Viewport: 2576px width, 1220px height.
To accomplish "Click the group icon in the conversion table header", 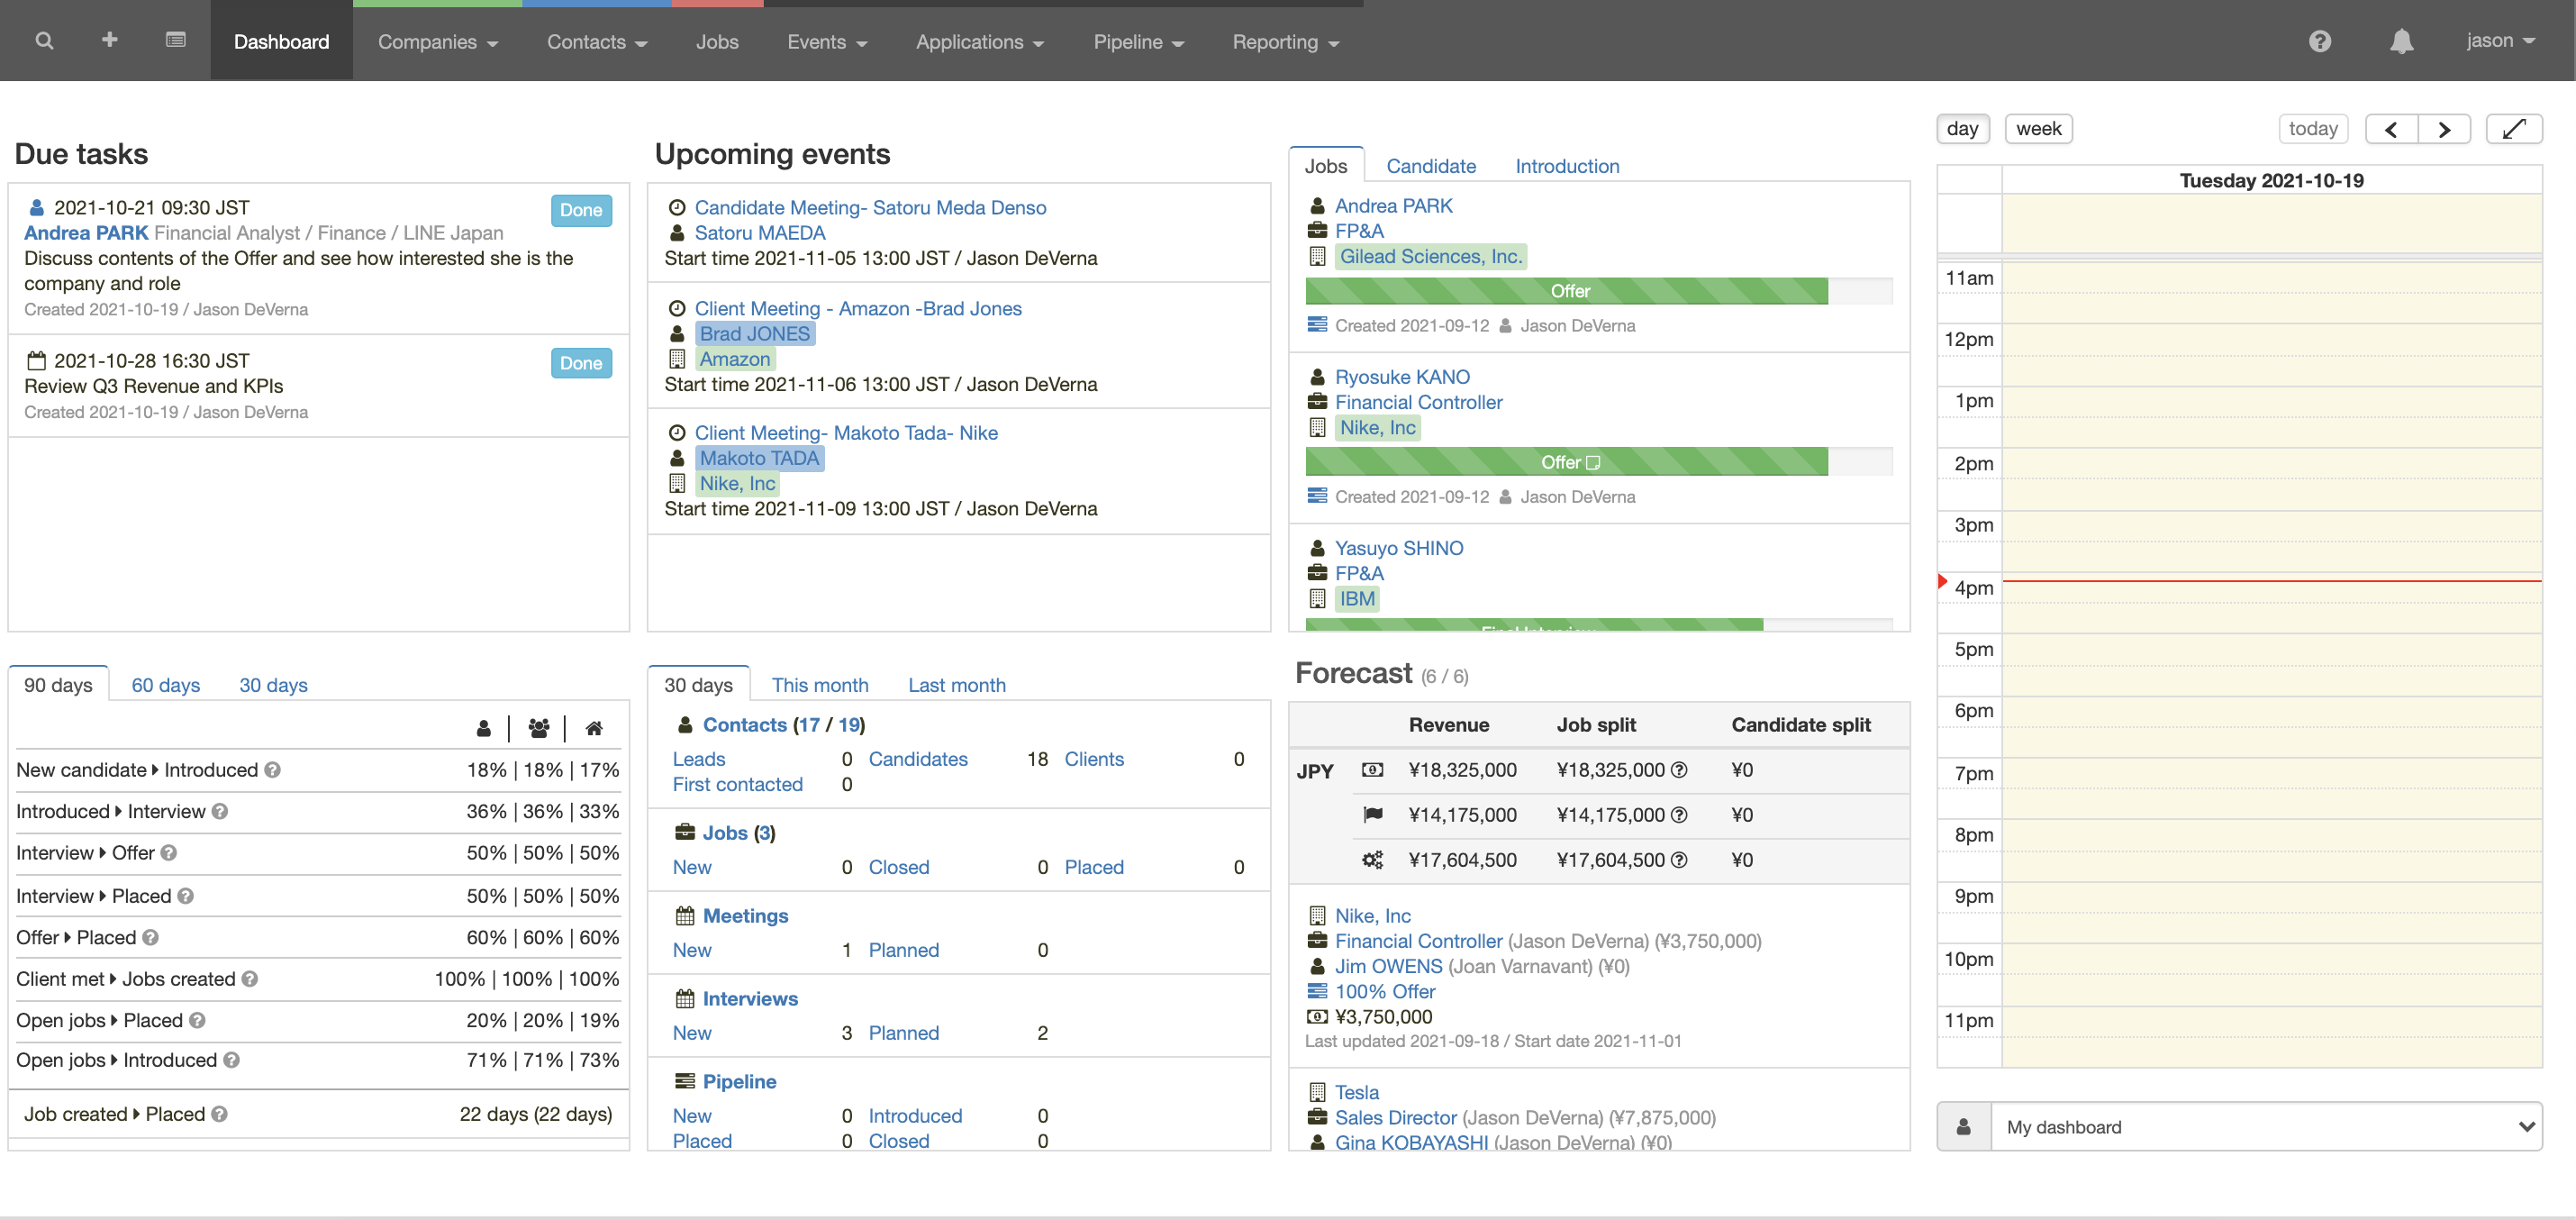I will tap(539, 728).
